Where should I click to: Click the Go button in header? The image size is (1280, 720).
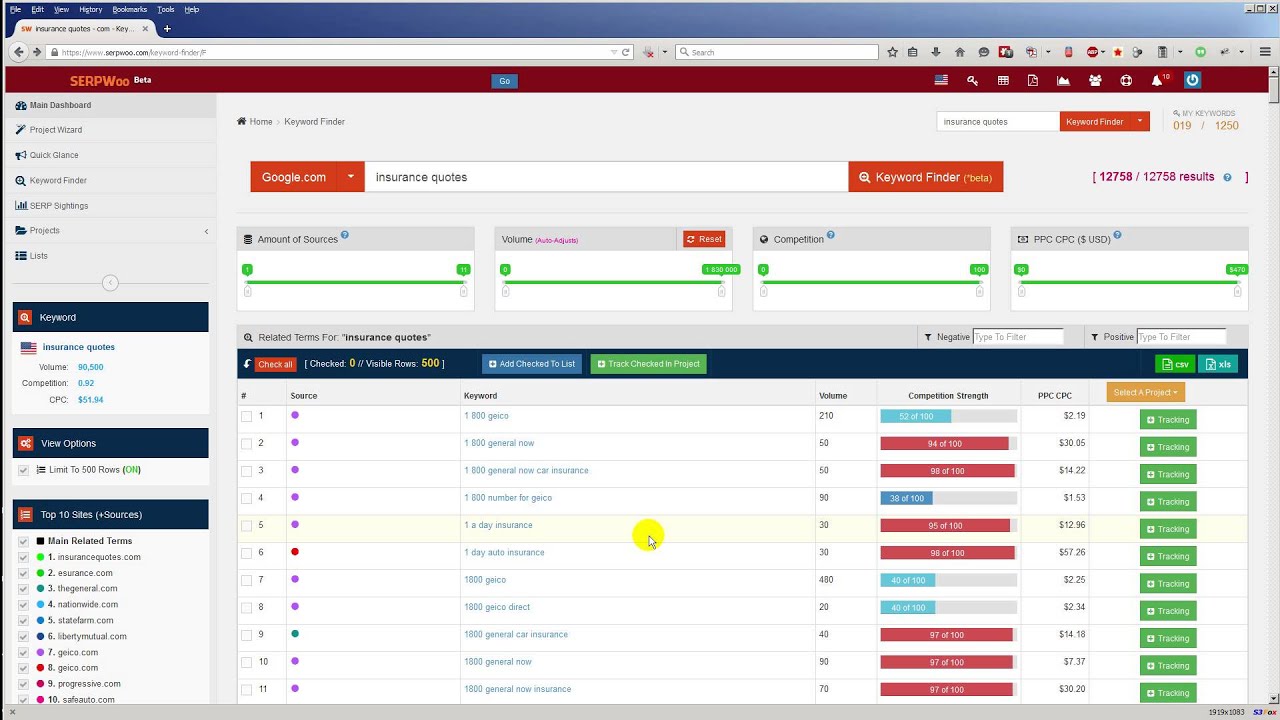504,81
